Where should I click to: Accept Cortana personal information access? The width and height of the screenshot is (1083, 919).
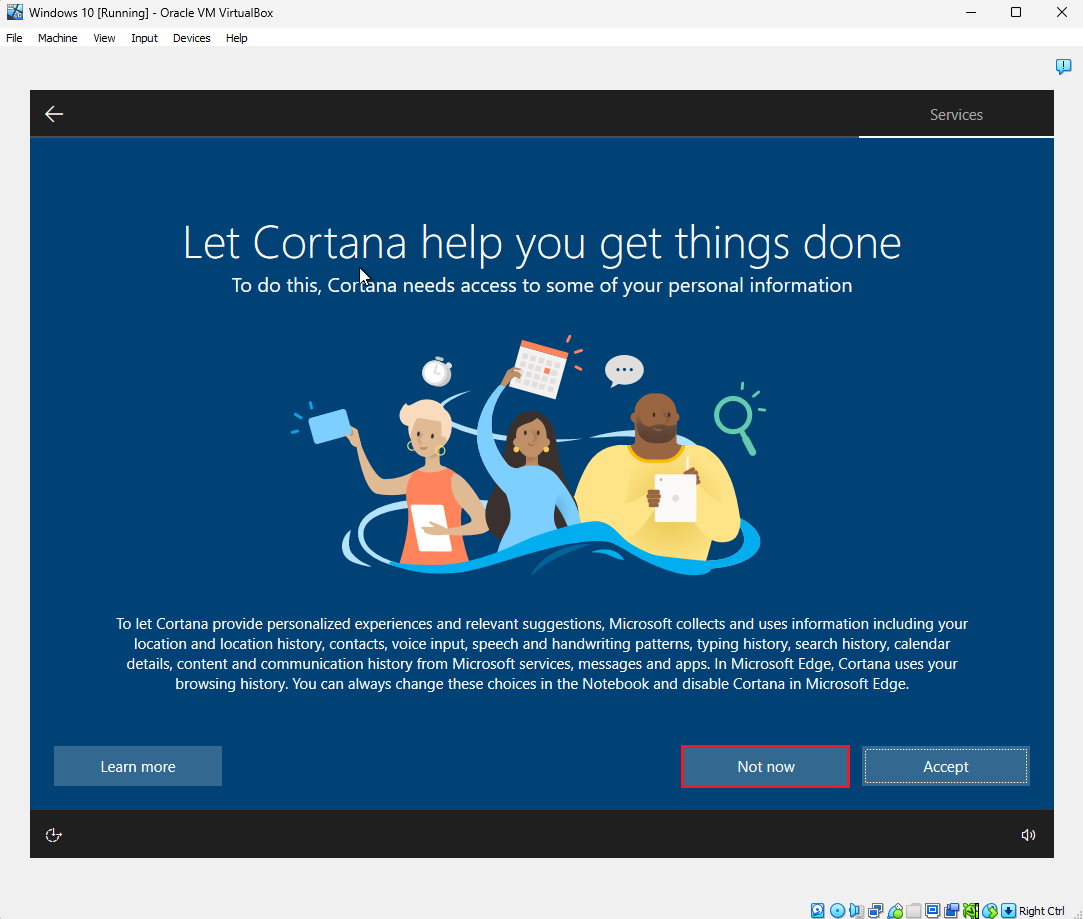[946, 766]
